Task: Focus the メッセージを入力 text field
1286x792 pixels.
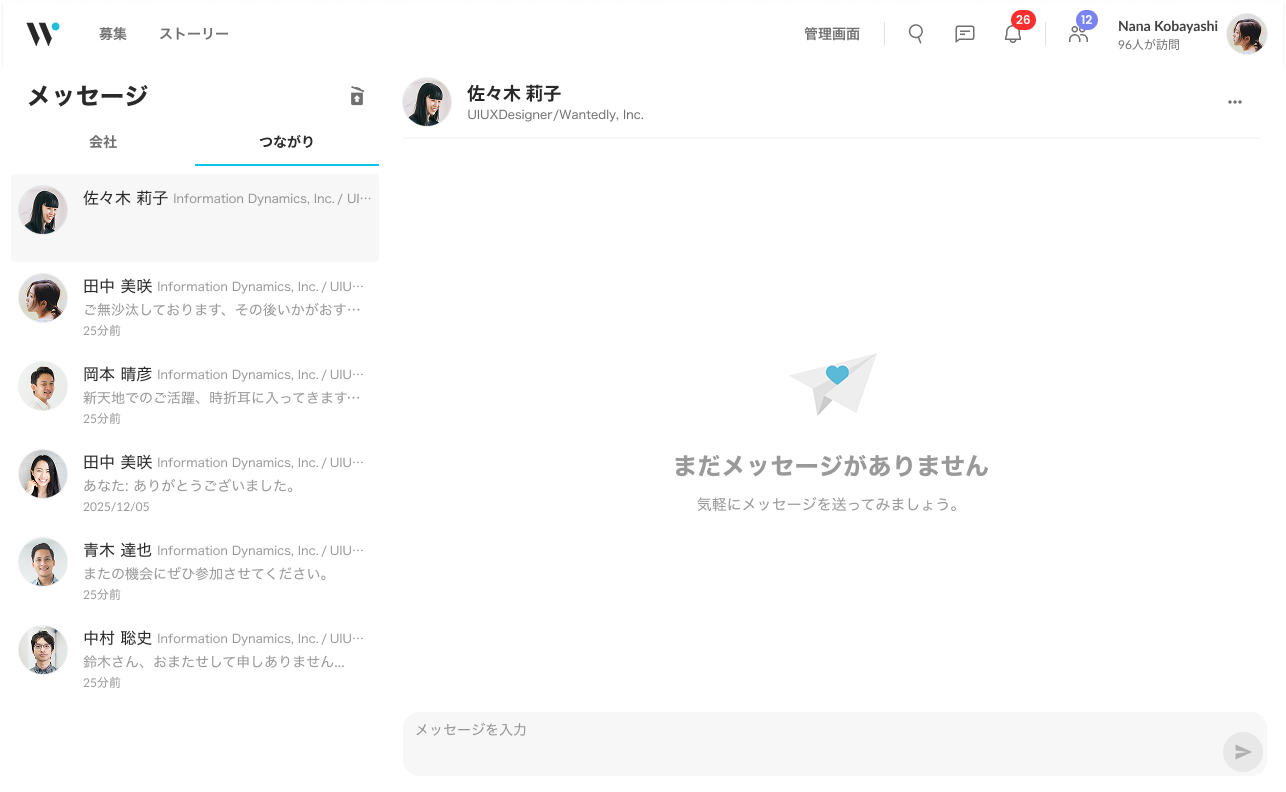Action: coord(810,742)
